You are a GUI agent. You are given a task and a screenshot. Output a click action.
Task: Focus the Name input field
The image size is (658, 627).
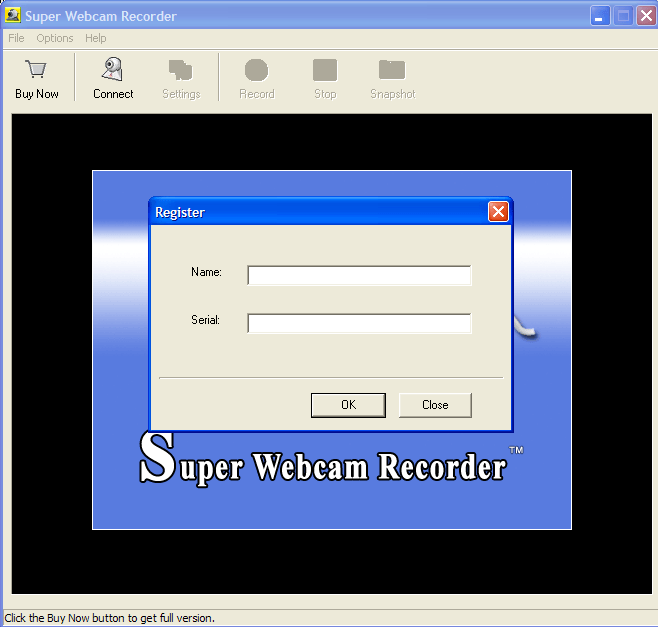pyautogui.click(x=359, y=275)
